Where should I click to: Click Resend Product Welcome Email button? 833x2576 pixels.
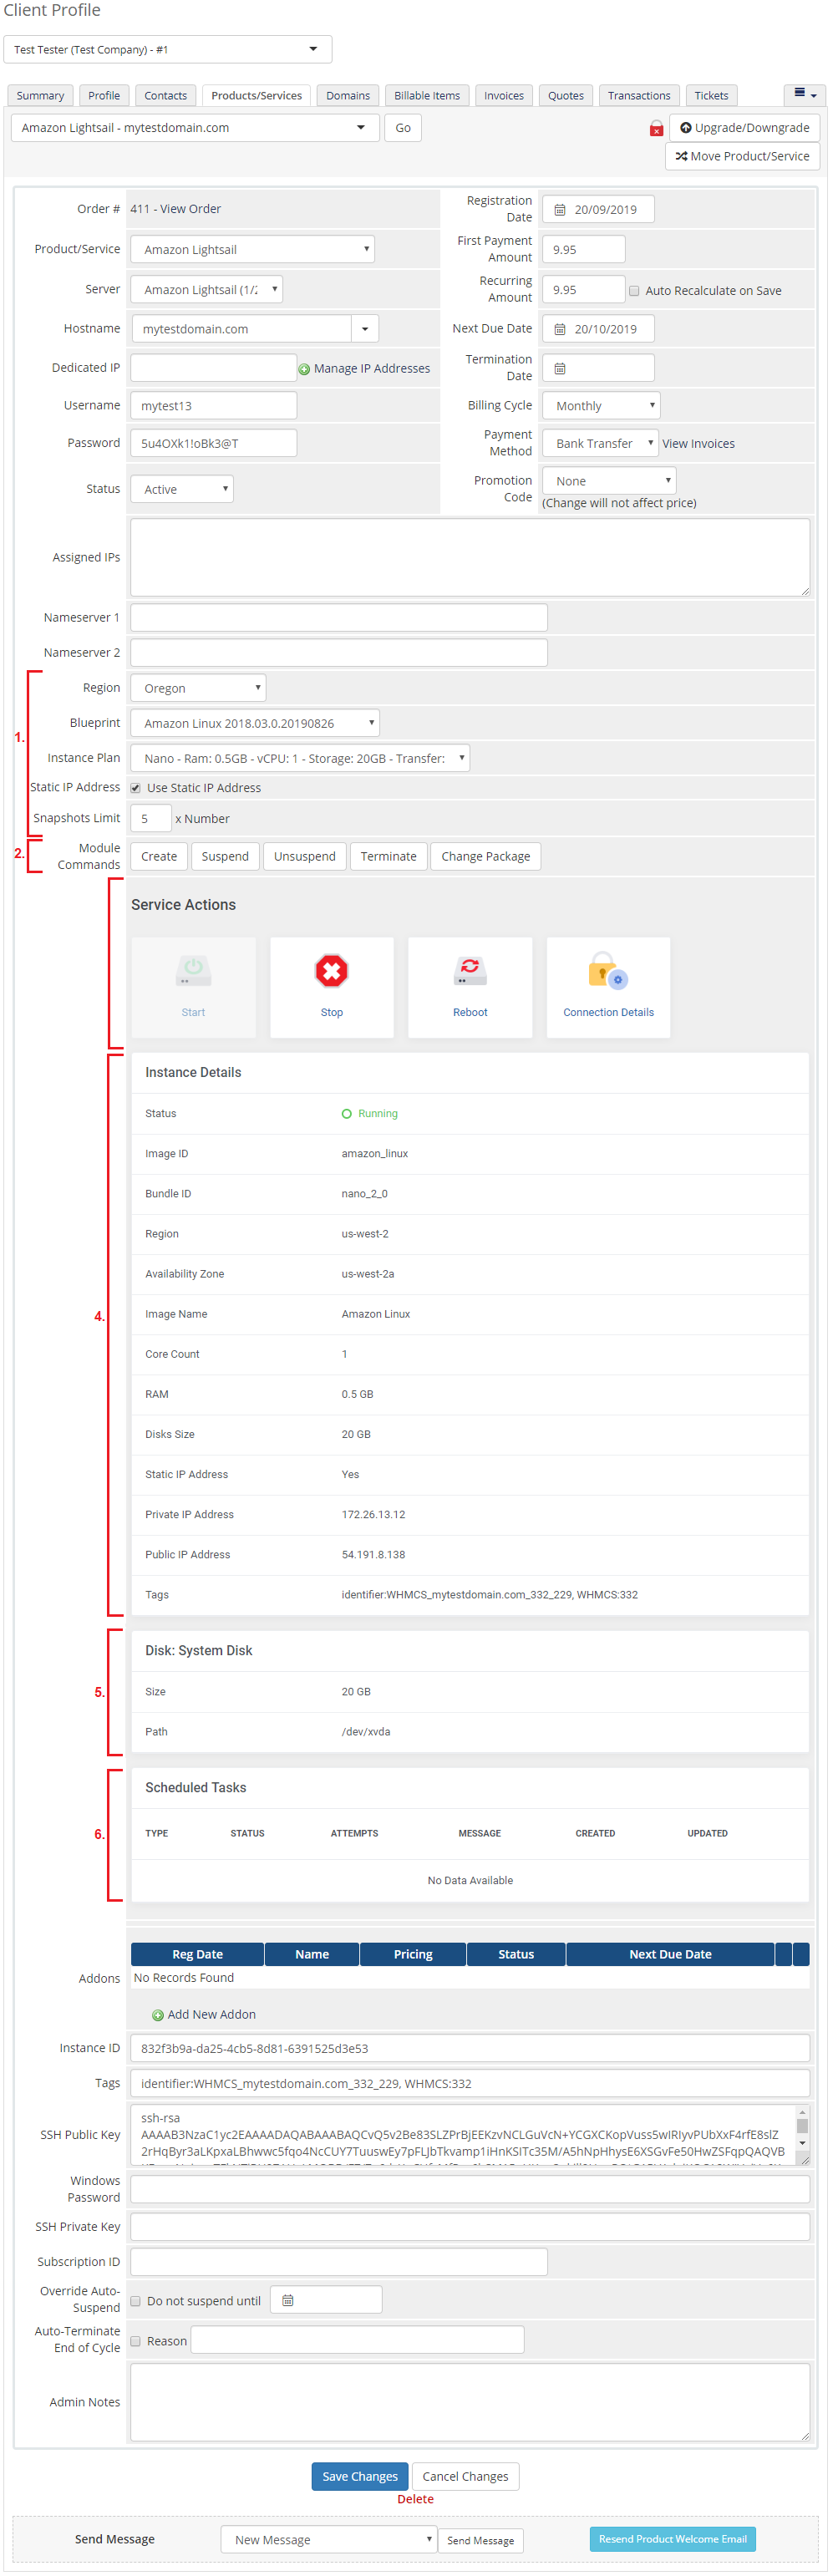point(672,2538)
